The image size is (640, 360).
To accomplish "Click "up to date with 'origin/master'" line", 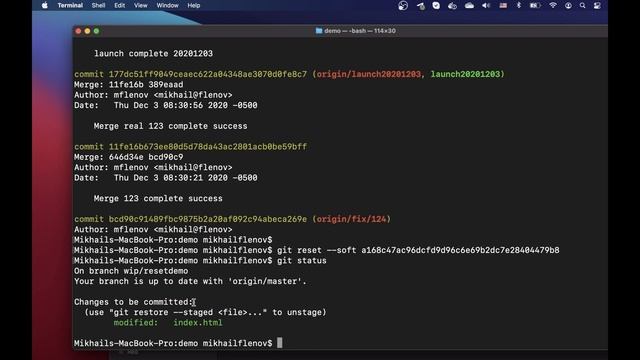I will [x=190, y=281].
